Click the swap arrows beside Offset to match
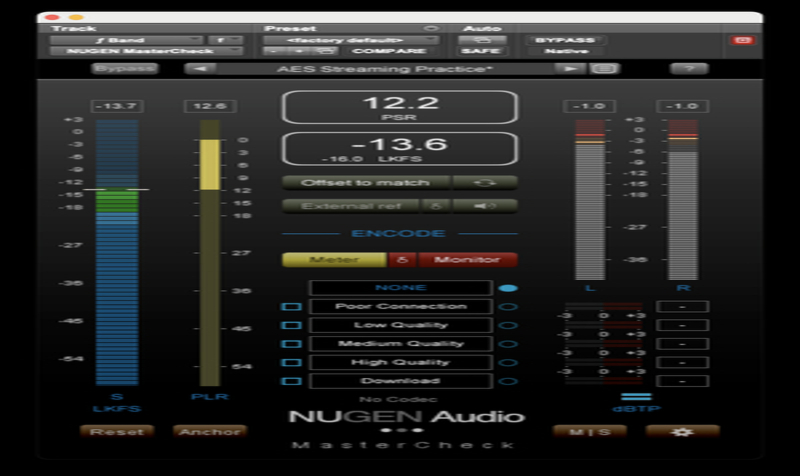The width and height of the screenshot is (800, 476). point(485,183)
